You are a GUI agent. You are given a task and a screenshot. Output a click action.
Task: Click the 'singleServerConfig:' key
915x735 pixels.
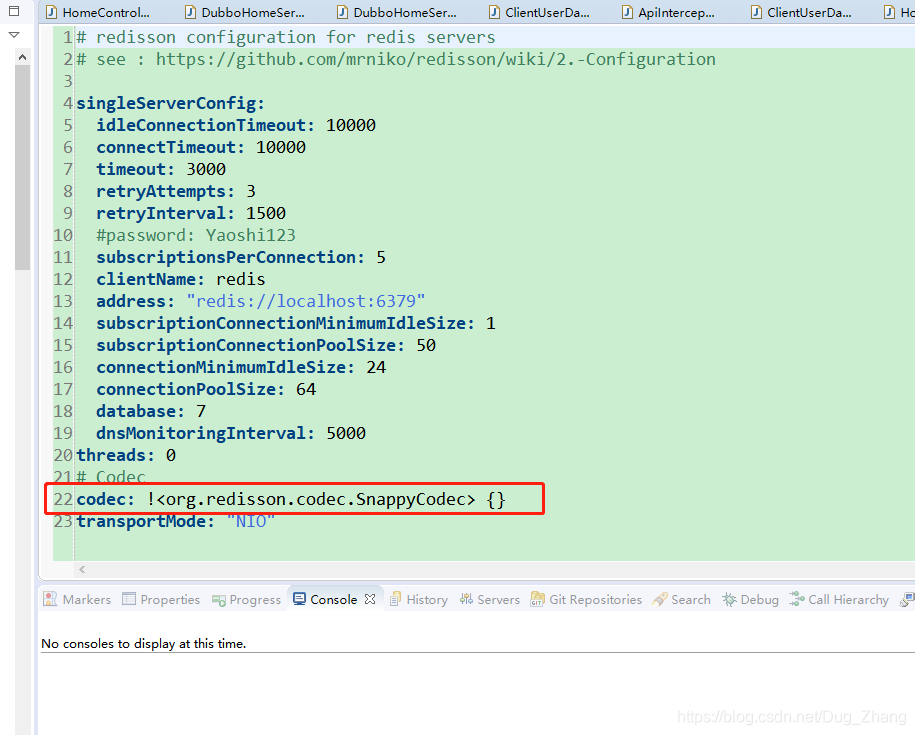coord(170,103)
